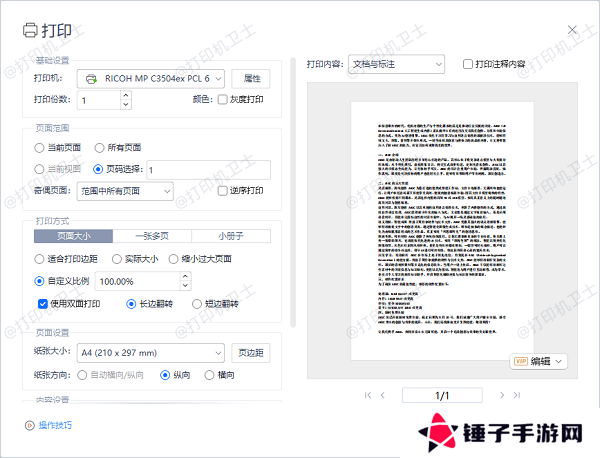Viewport: 600px width, 458px height.
Task: Open the 奇偶页面 dropdown
Action: [x=125, y=191]
